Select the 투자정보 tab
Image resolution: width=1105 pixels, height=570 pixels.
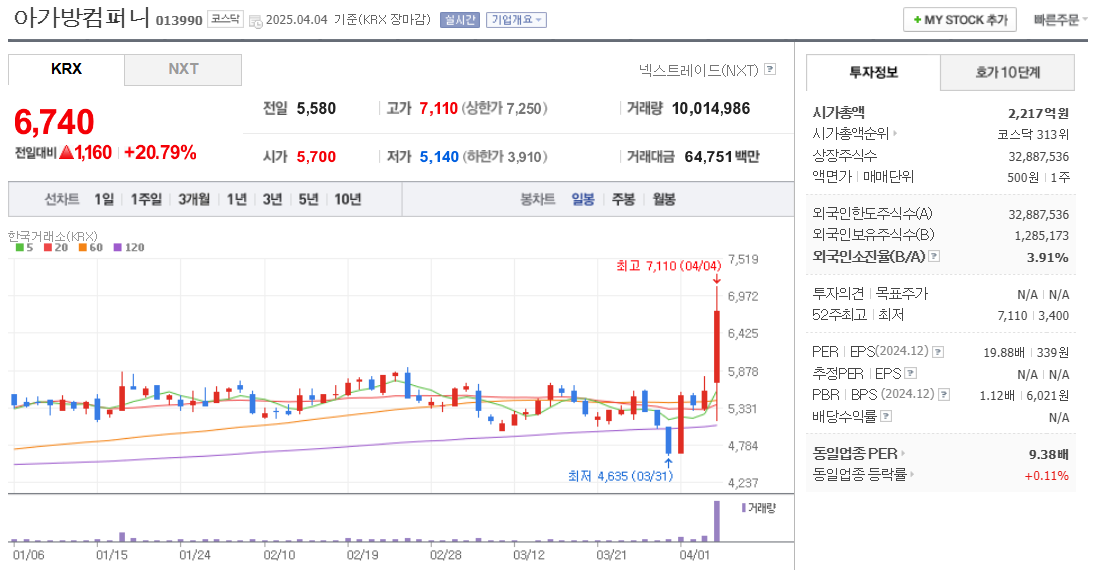(873, 73)
